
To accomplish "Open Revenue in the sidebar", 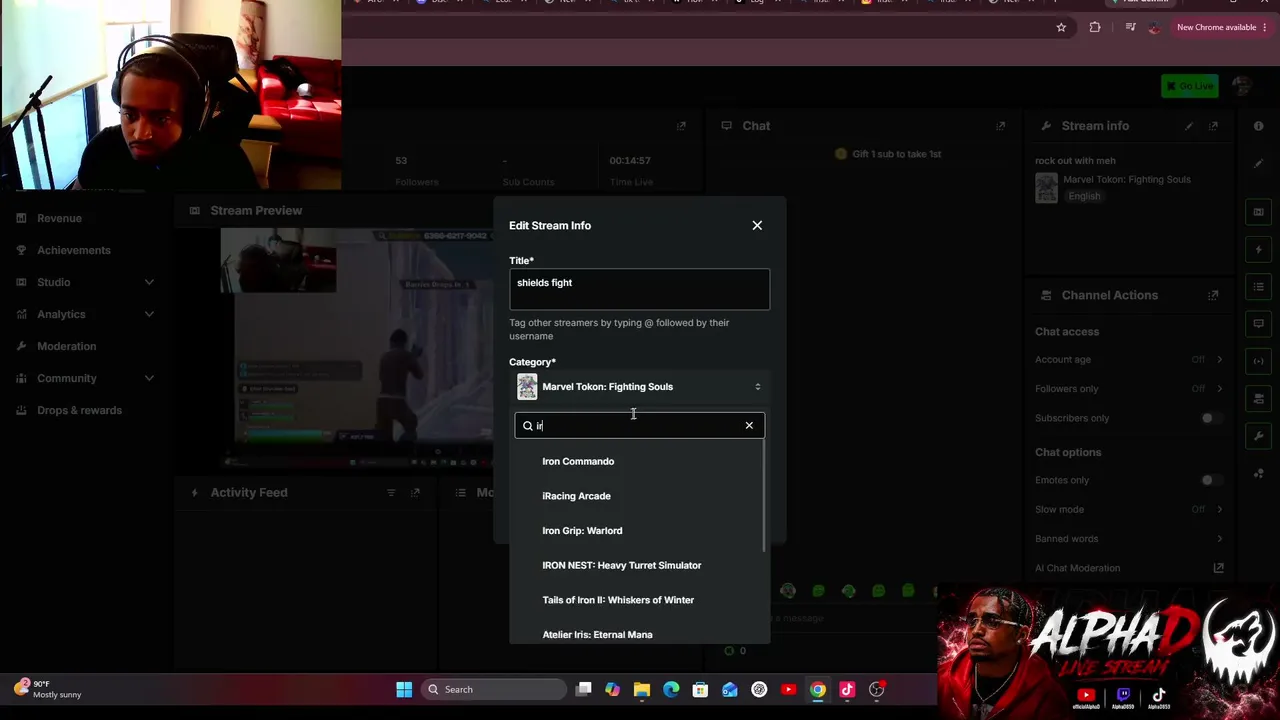I will pos(59,218).
